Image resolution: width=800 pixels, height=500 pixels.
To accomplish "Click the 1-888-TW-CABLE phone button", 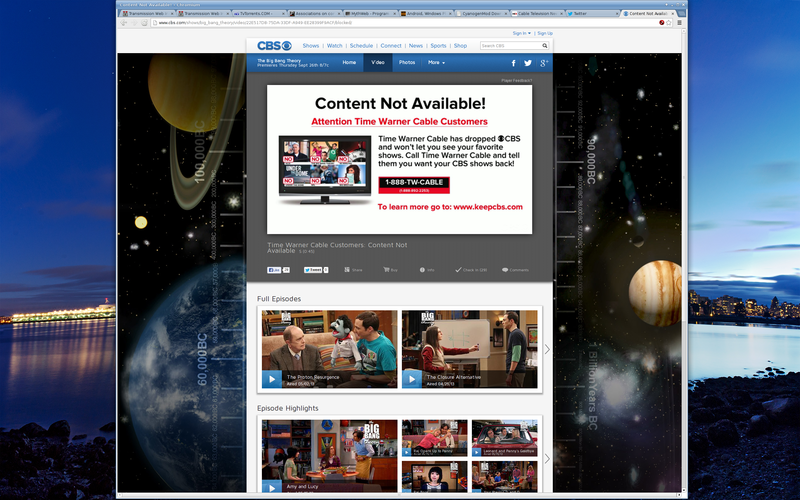I will (414, 185).
